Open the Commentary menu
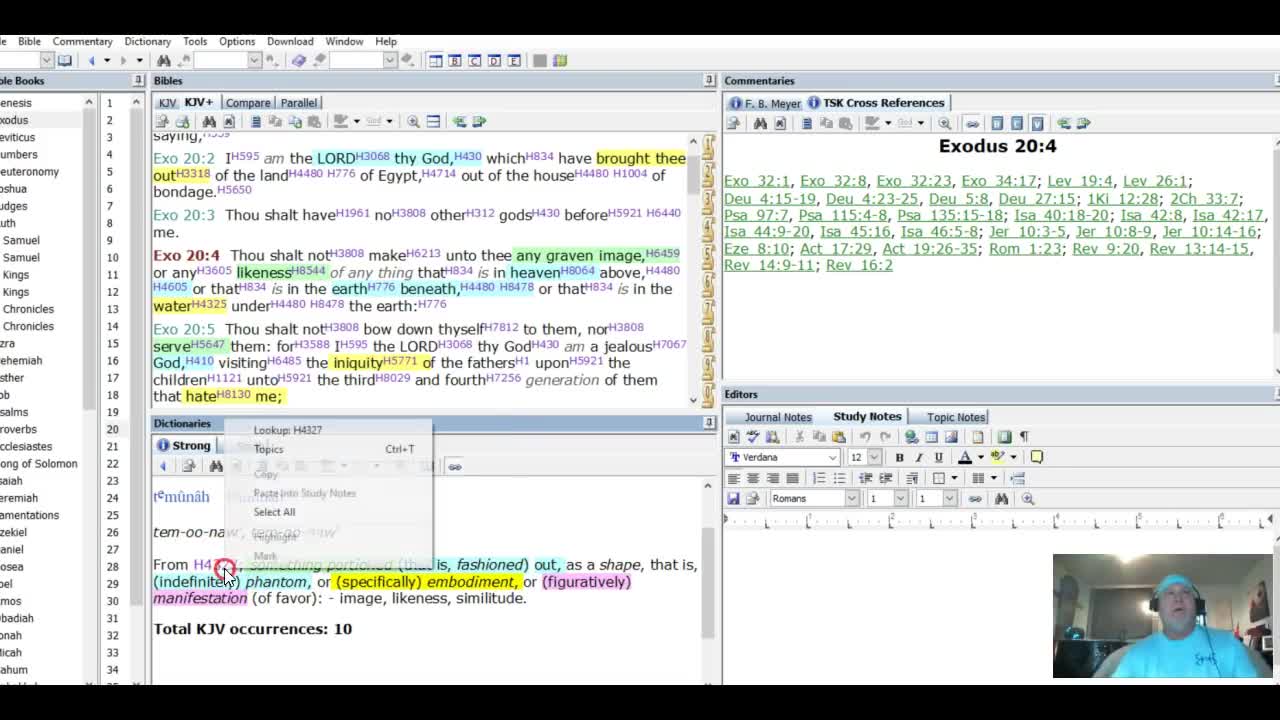The height and width of the screenshot is (720, 1280). [x=82, y=41]
